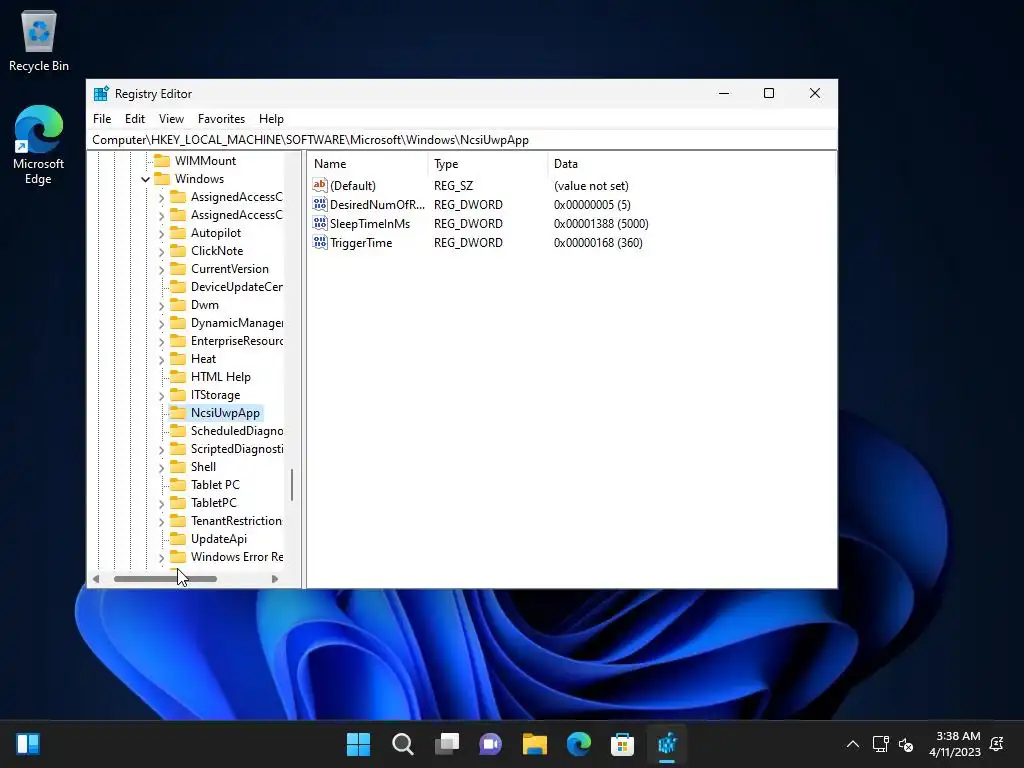Viewport: 1024px width, 768px height.
Task: Expand the Heat key
Action: (161, 359)
